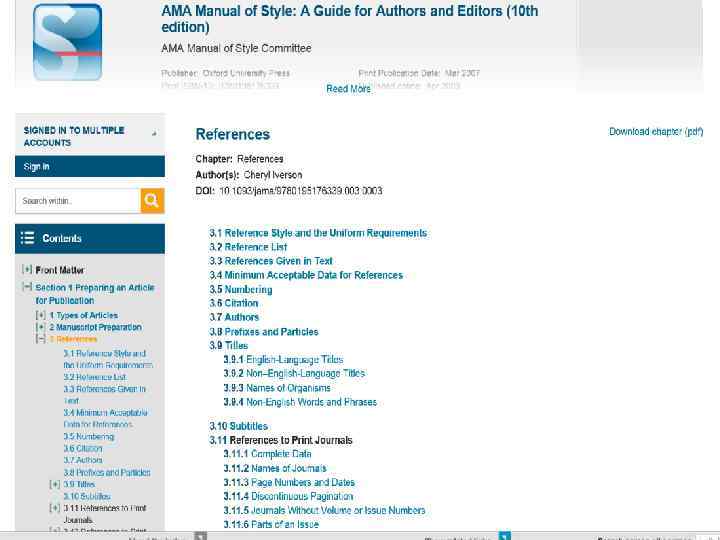
Task: Open 3.11.1 Complete Data
Action: click(x=268, y=454)
